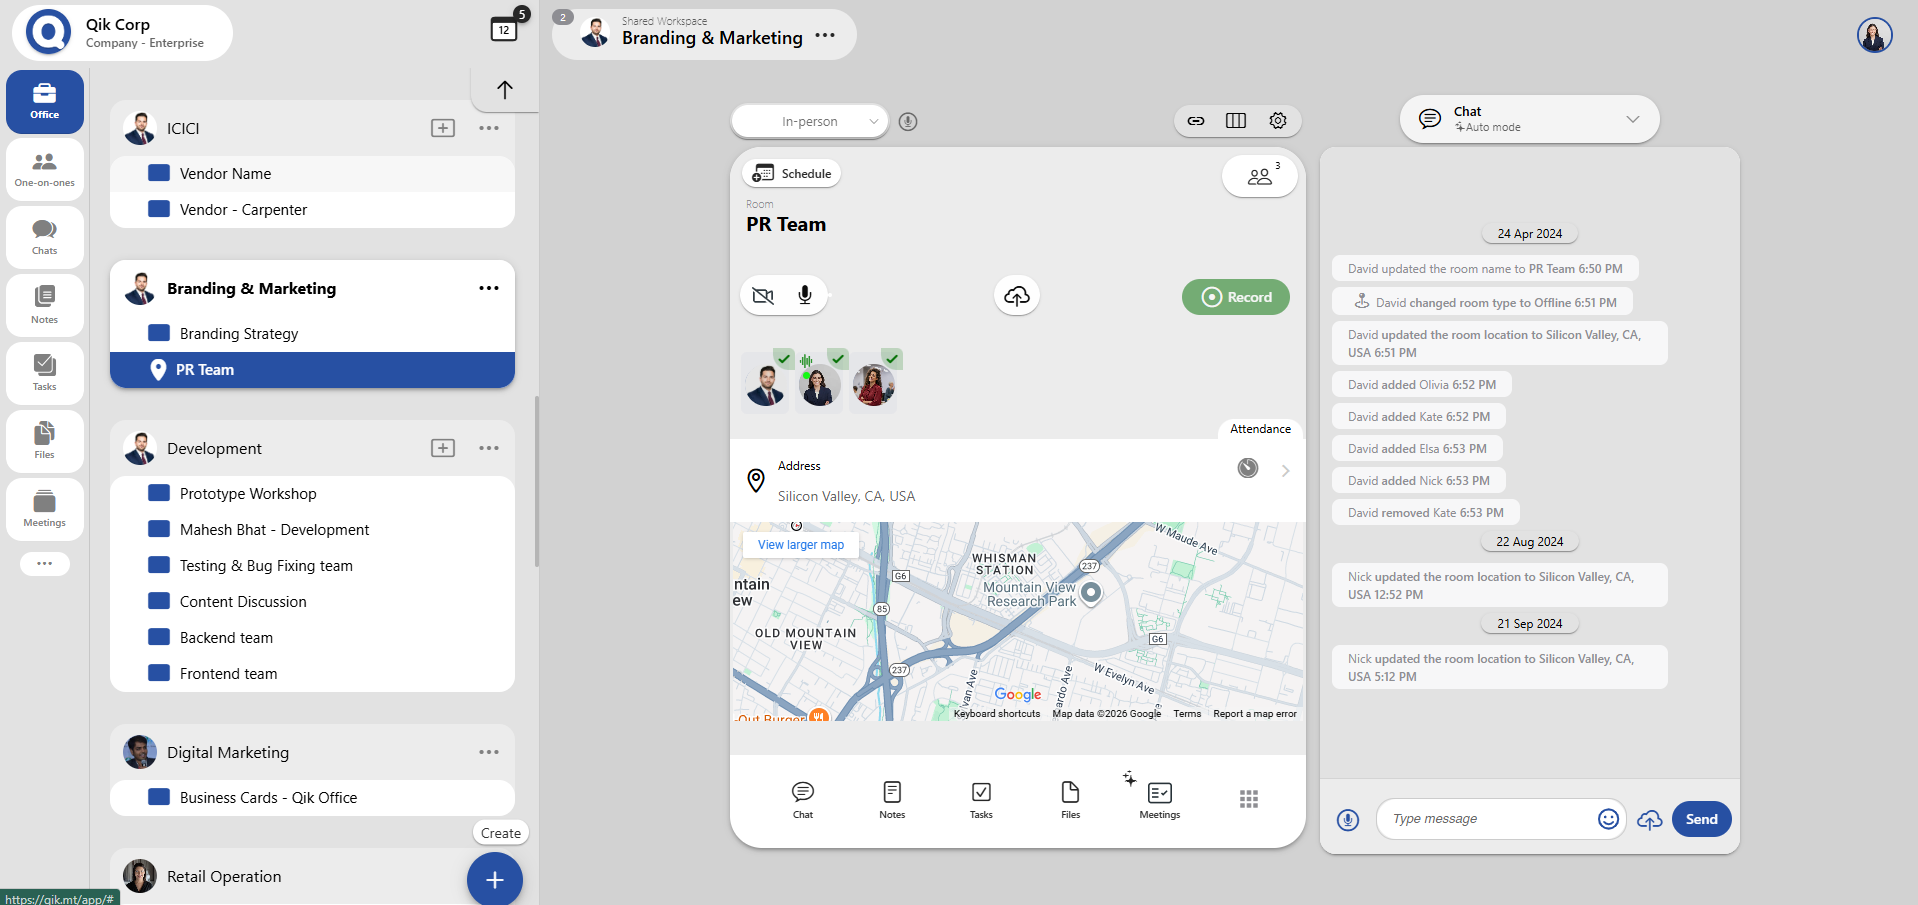Click the cloud upload icon in room
This screenshot has width=1918, height=905.
(1017, 296)
